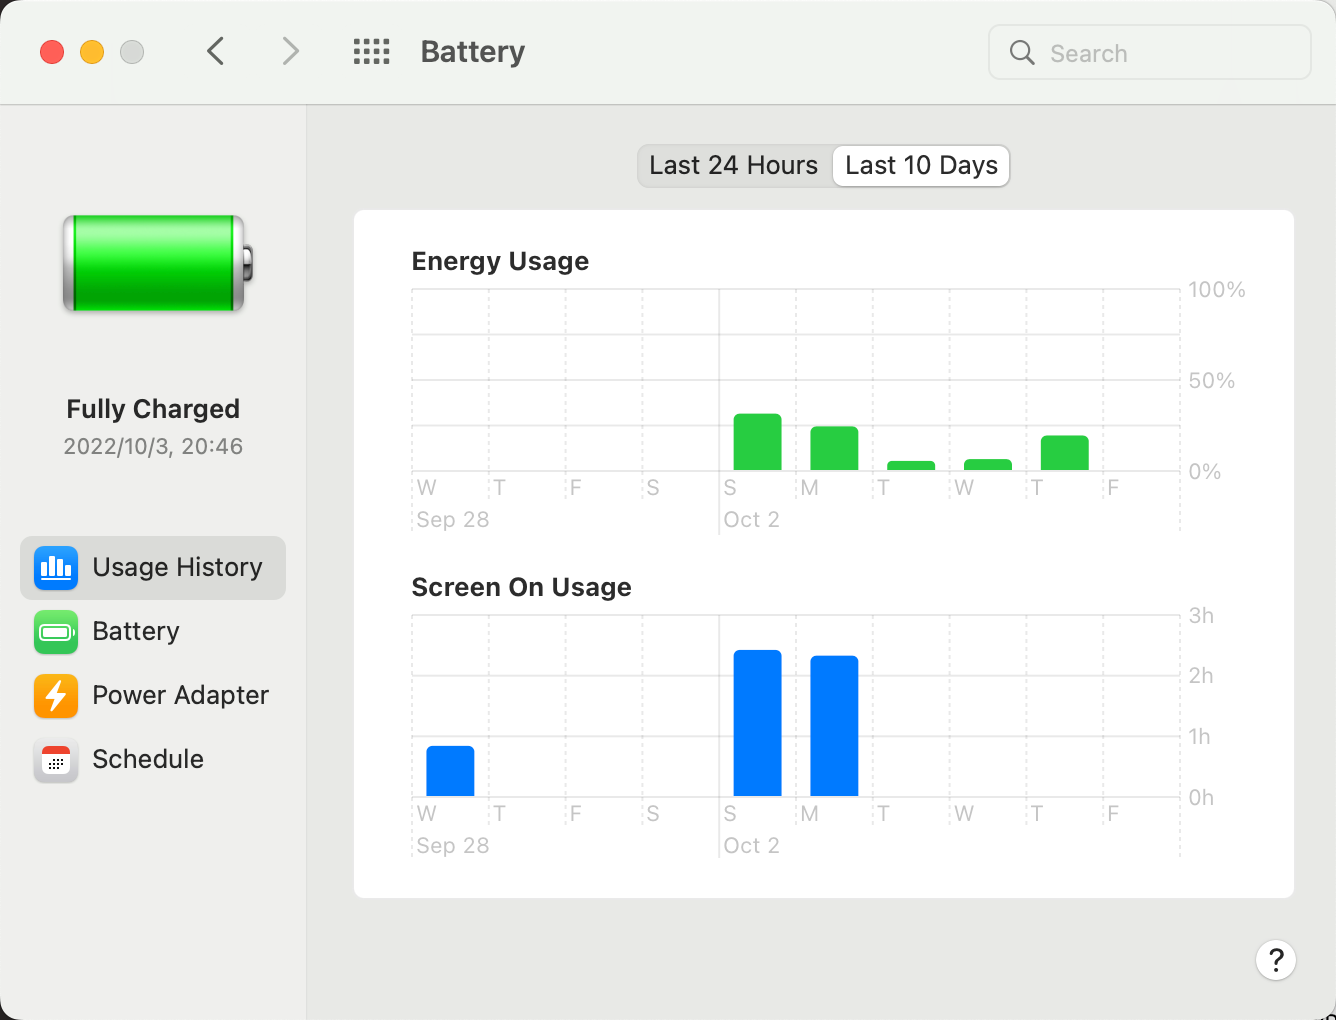Open the Usage History pane label
Image resolution: width=1336 pixels, height=1020 pixels.
[x=178, y=567]
